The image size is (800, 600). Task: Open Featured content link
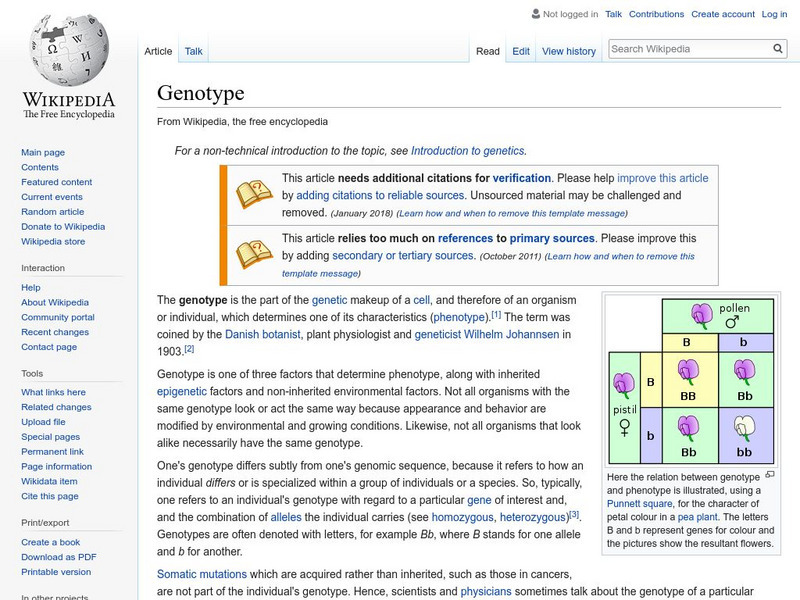coord(57,182)
